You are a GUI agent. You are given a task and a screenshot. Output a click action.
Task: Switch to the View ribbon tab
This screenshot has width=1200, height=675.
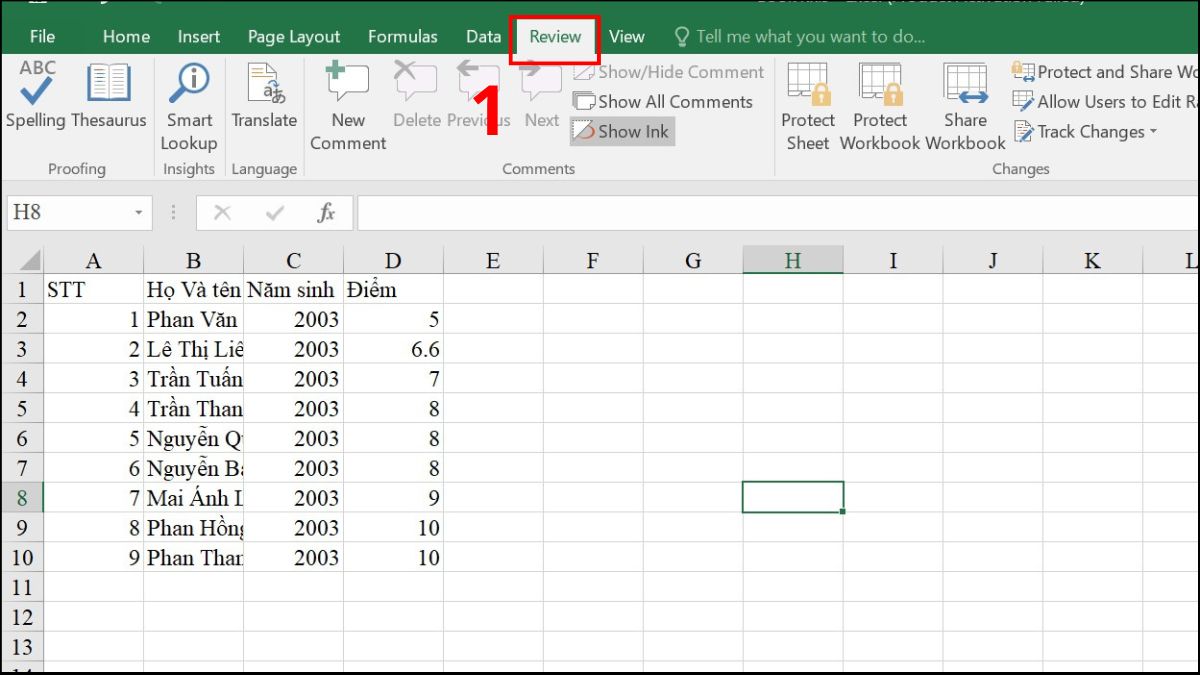coord(627,36)
